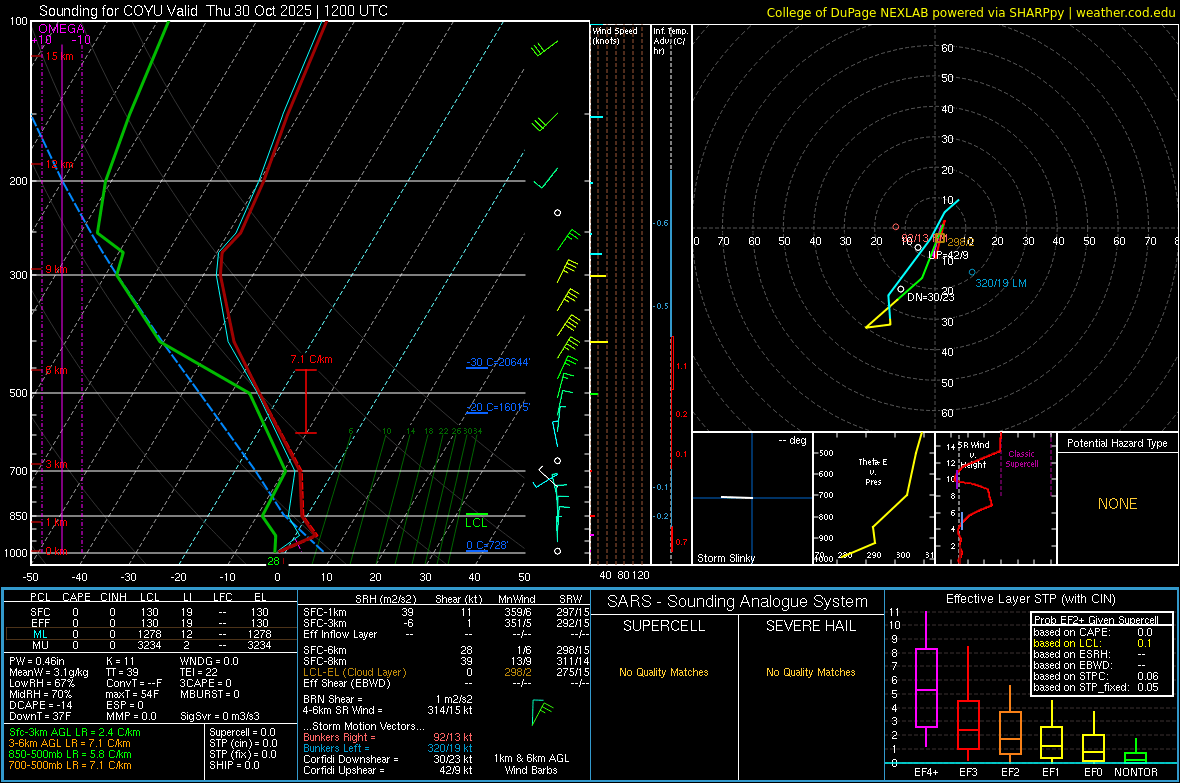Click the Effective Layer STP (with CIN) title

coord(1030,599)
